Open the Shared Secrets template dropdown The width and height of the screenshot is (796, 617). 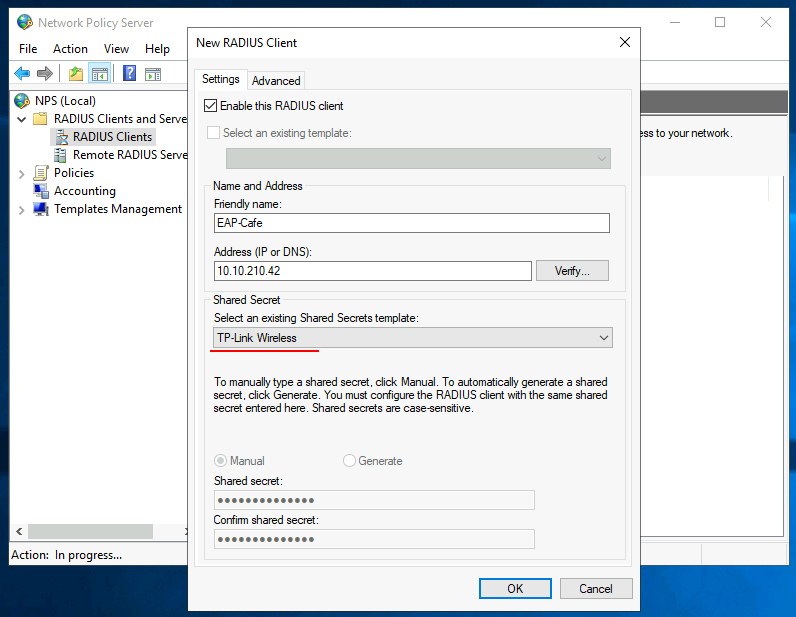click(x=412, y=338)
